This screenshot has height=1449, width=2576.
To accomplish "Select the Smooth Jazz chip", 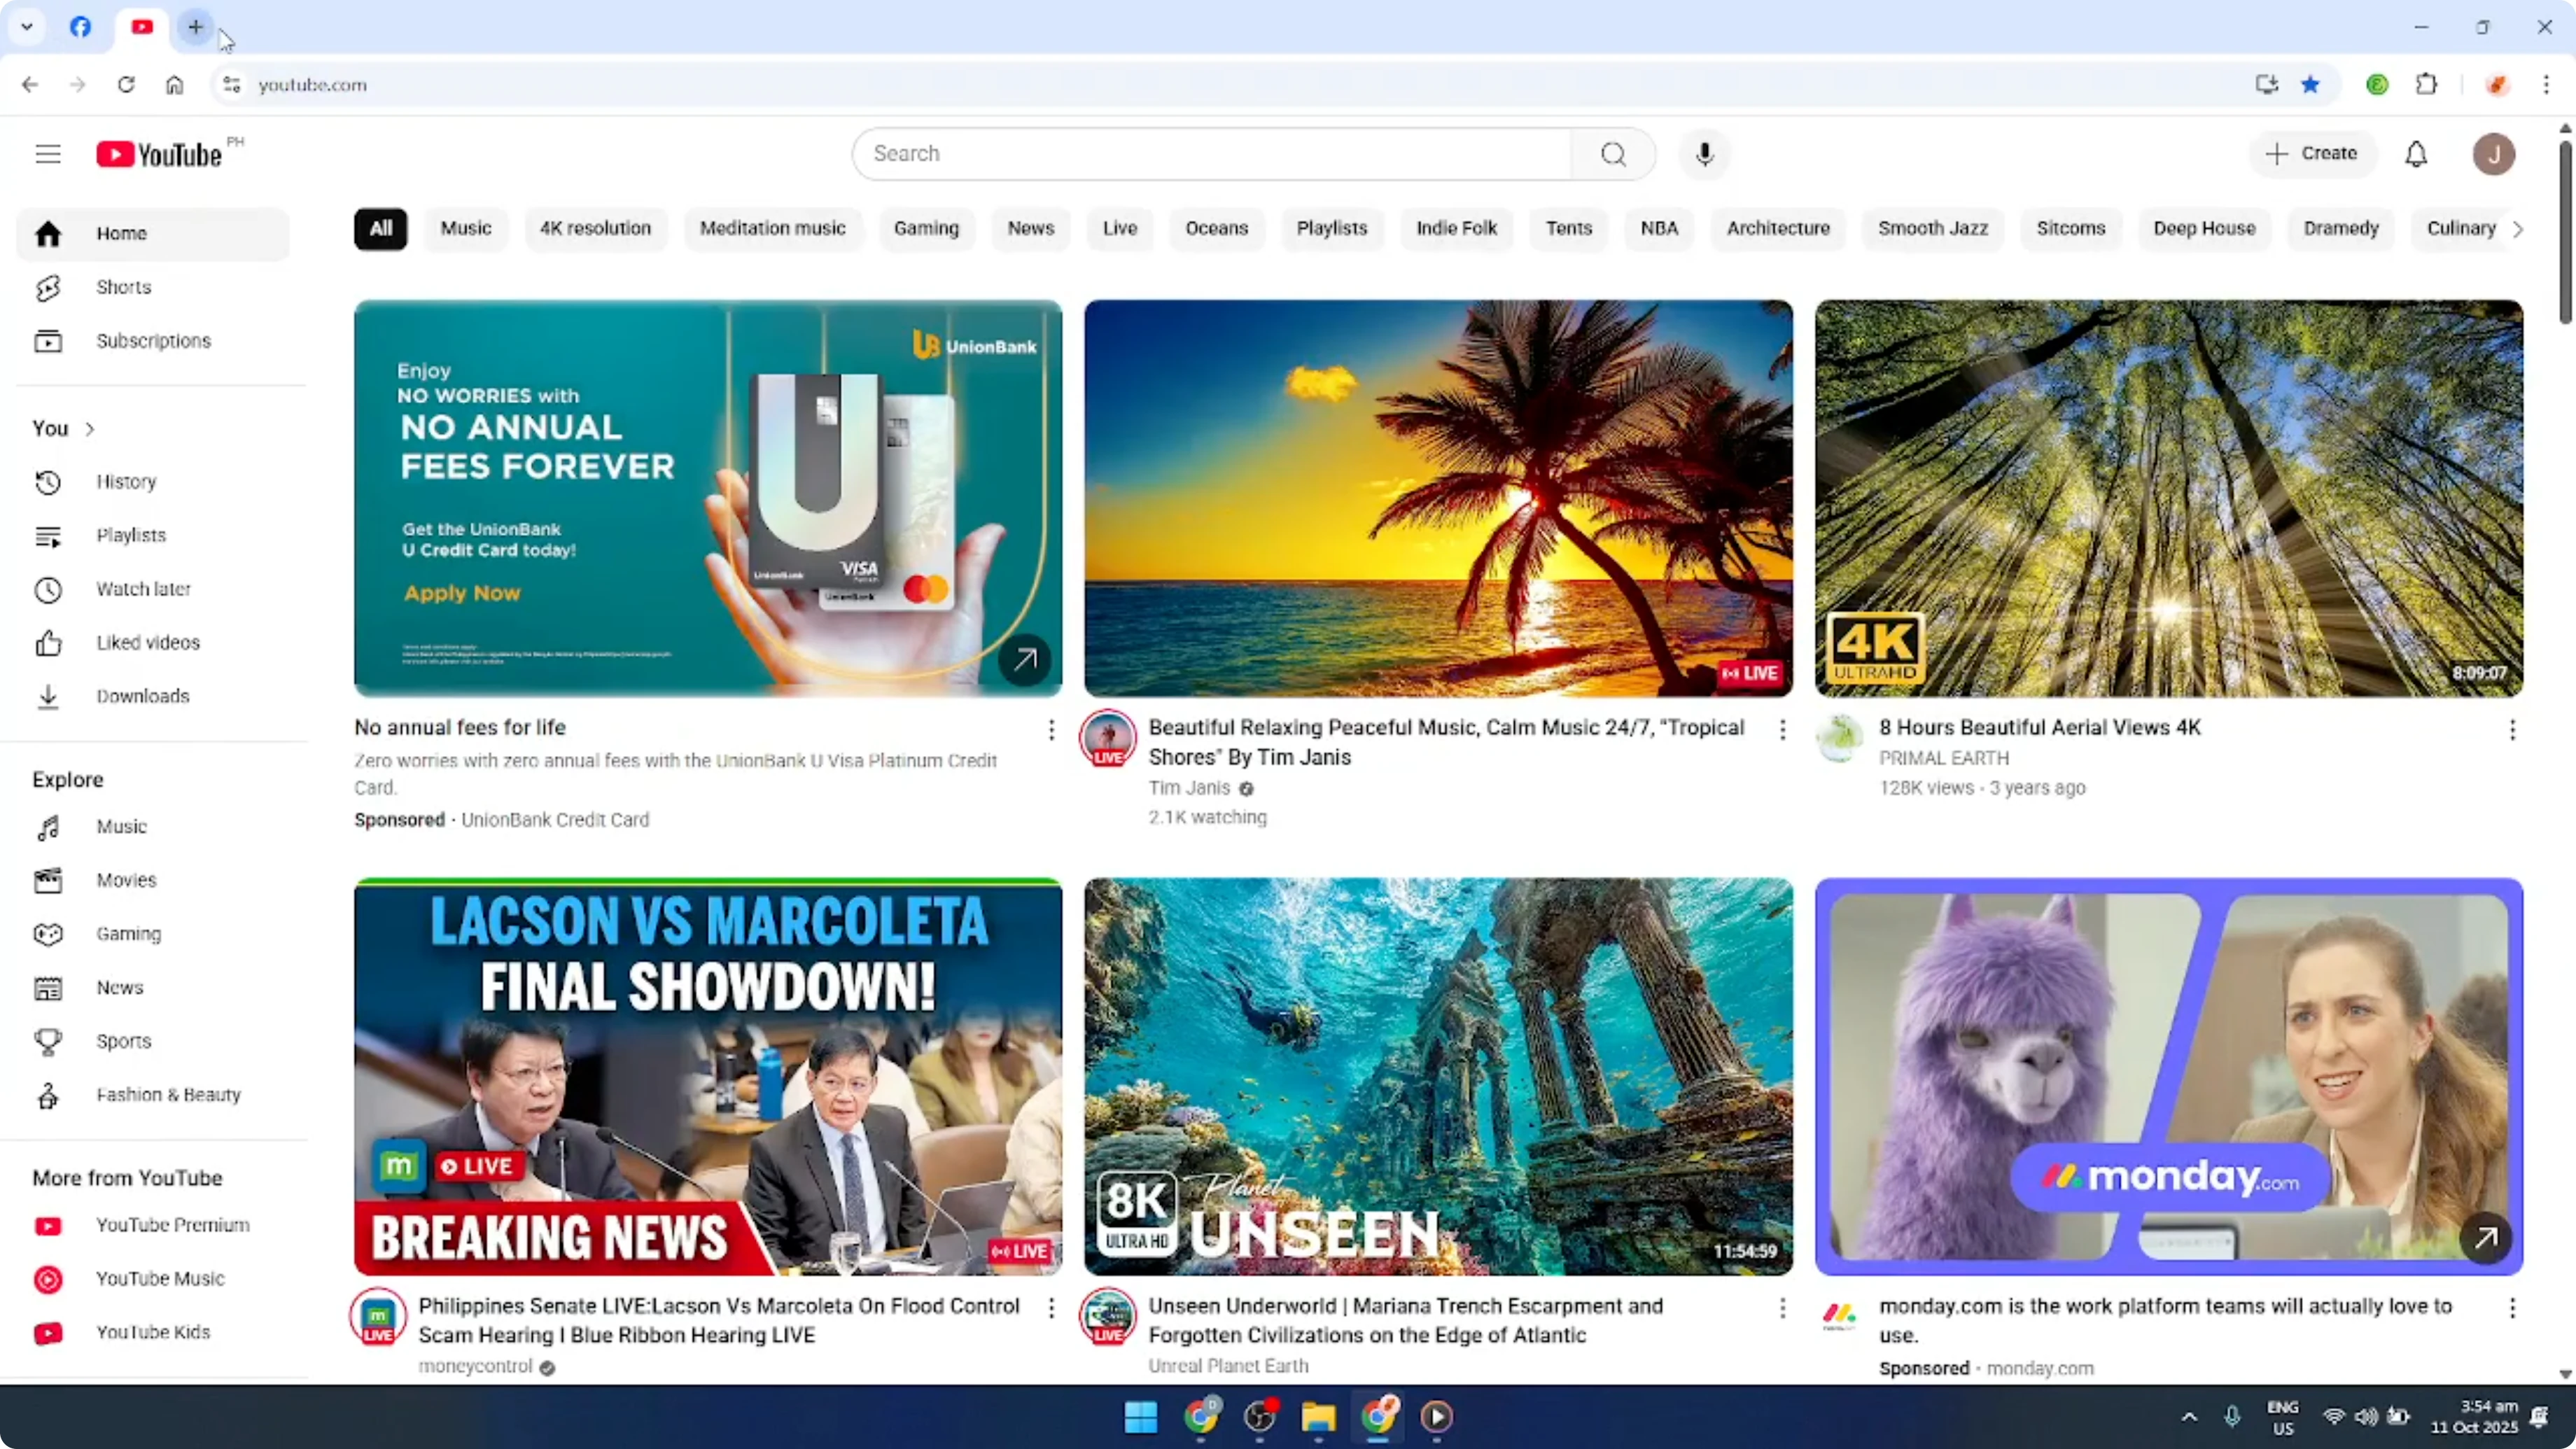I will [1933, 229].
